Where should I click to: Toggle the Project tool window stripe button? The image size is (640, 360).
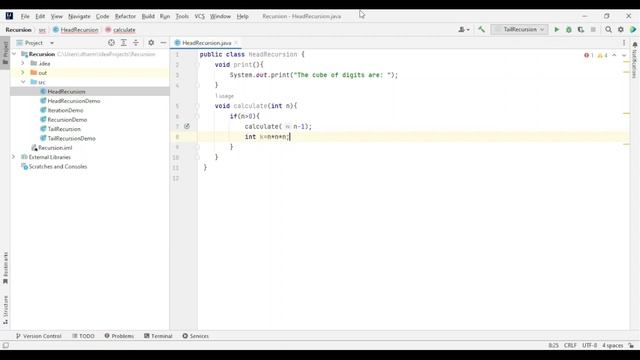click(x=5, y=52)
